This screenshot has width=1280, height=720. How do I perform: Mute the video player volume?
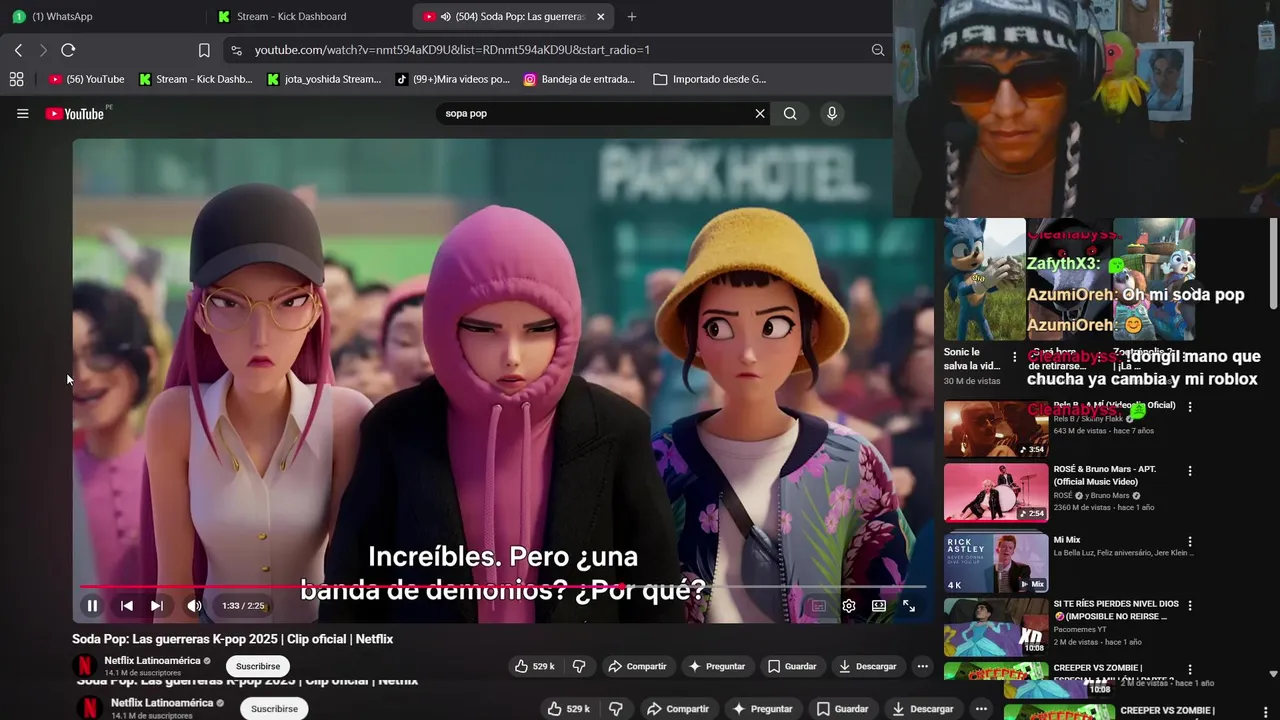194,605
